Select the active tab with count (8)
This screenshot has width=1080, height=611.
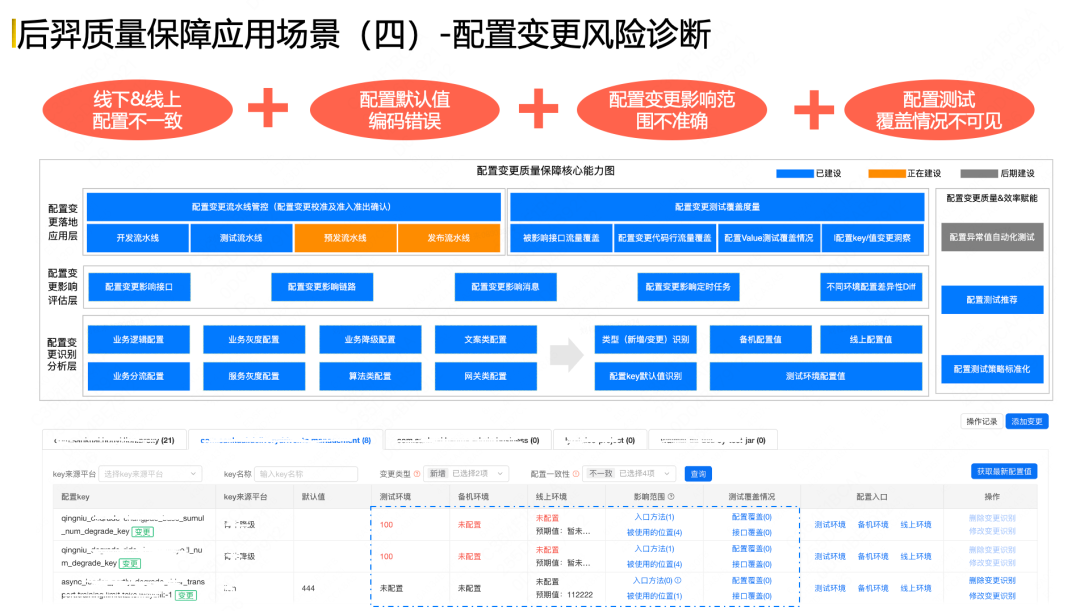click(285, 440)
